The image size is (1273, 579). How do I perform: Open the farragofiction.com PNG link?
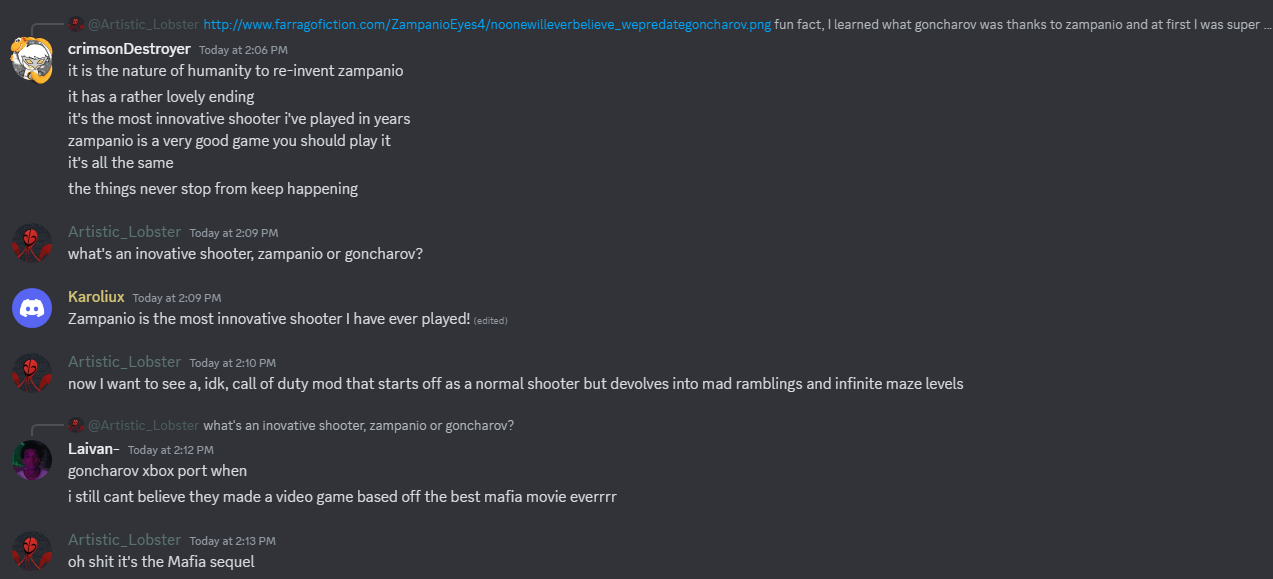[487, 24]
